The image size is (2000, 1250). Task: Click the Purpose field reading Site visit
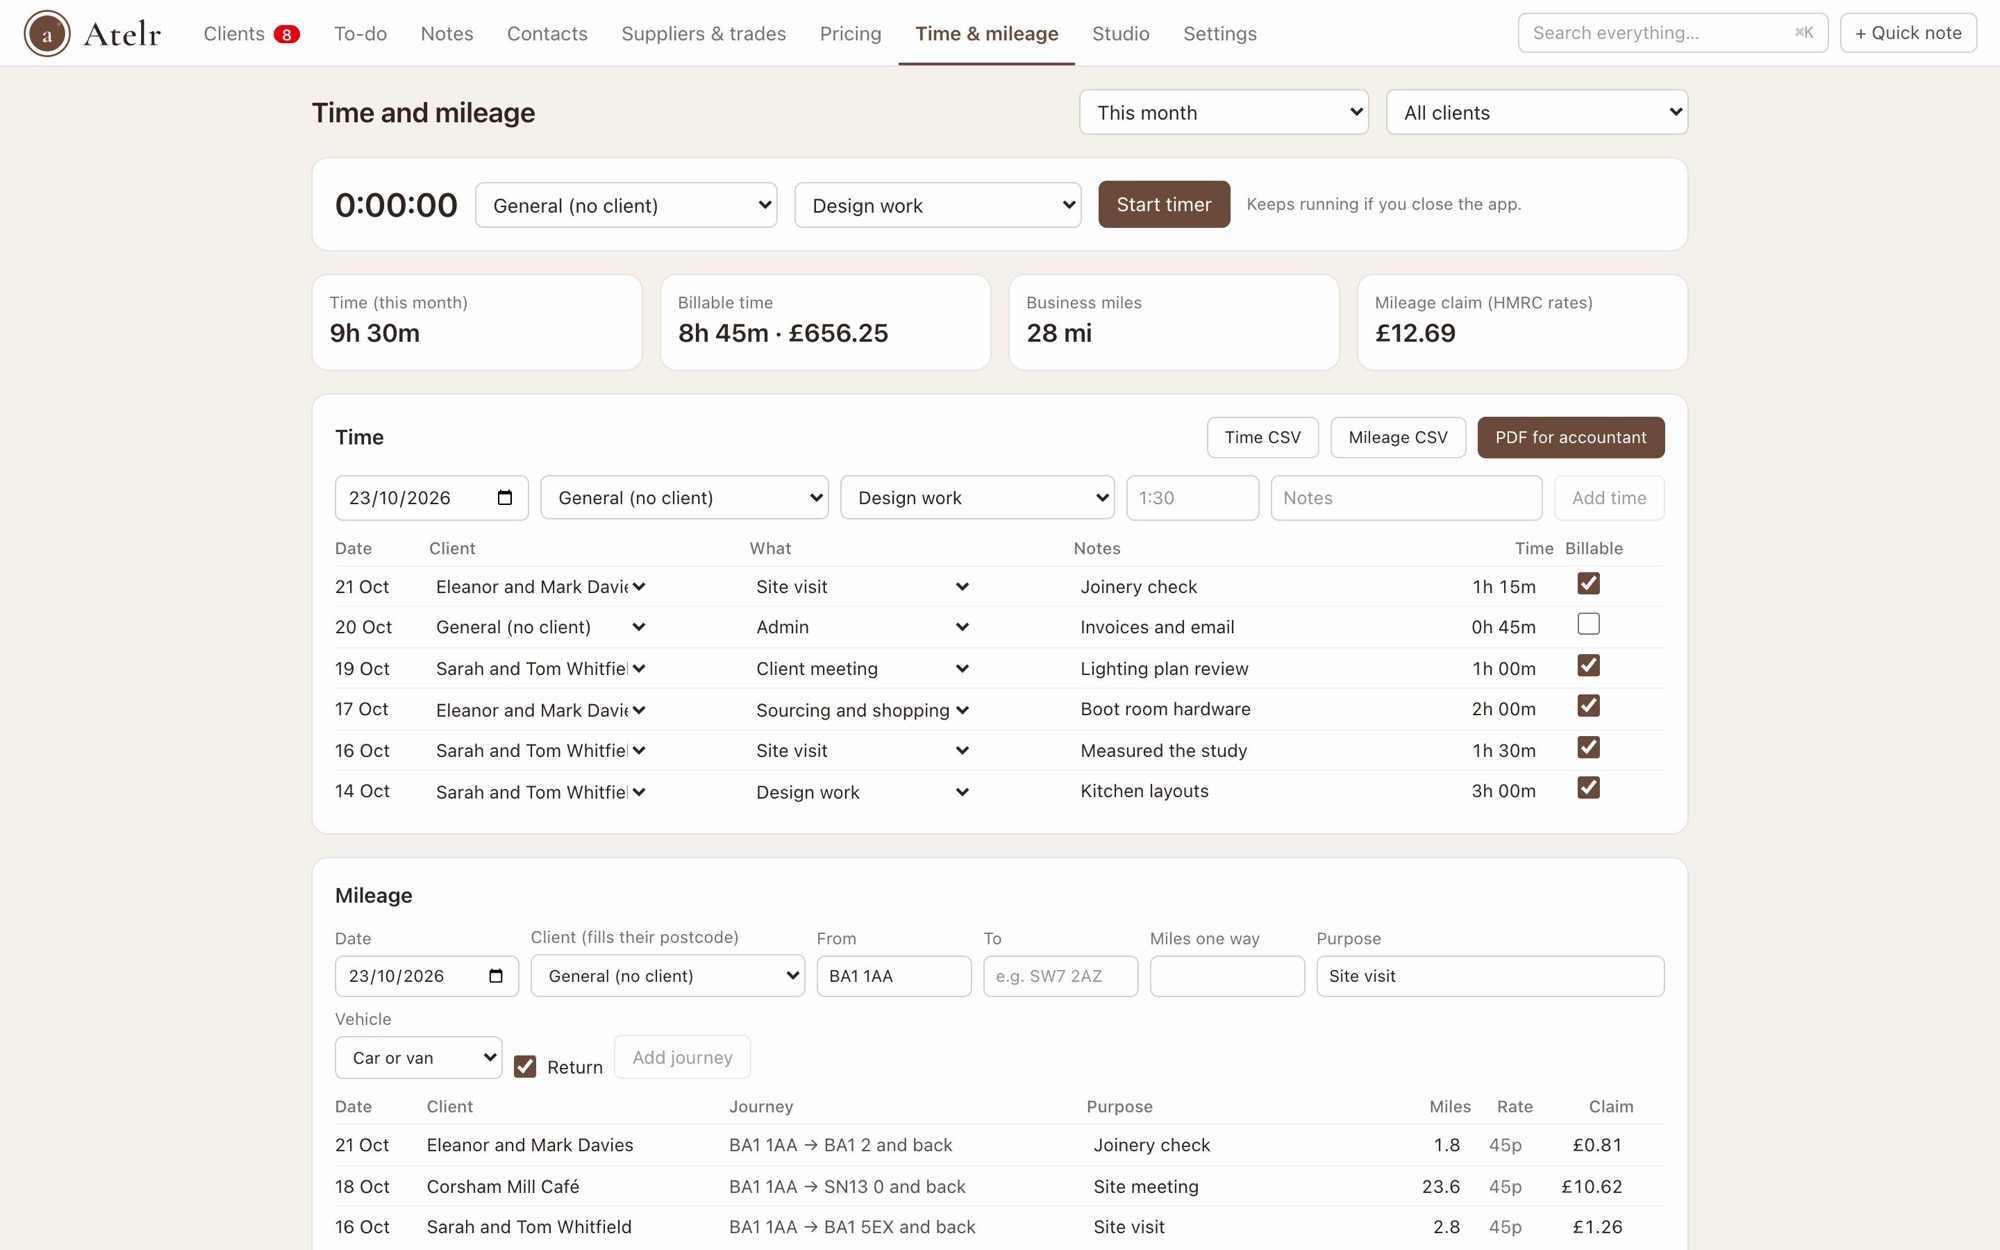[1490, 976]
